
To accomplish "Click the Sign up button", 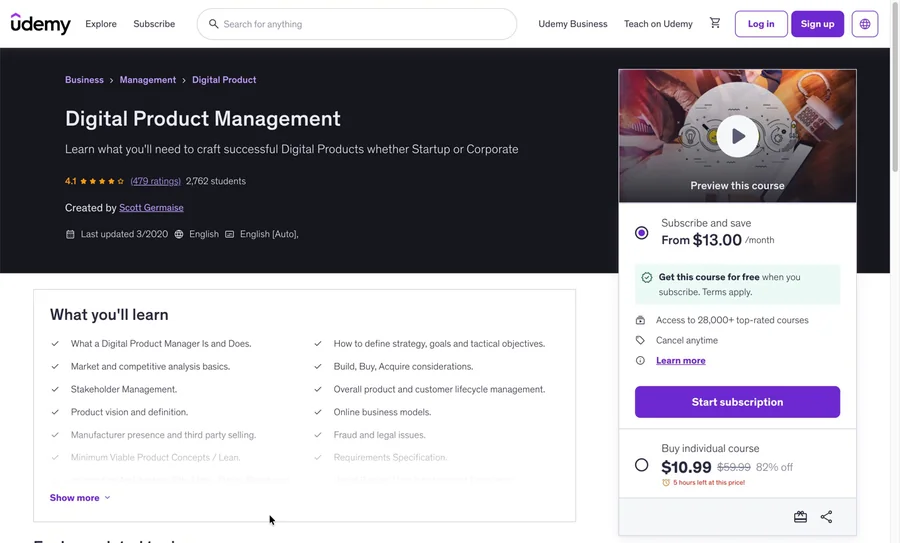I will (x=817, y=24).
